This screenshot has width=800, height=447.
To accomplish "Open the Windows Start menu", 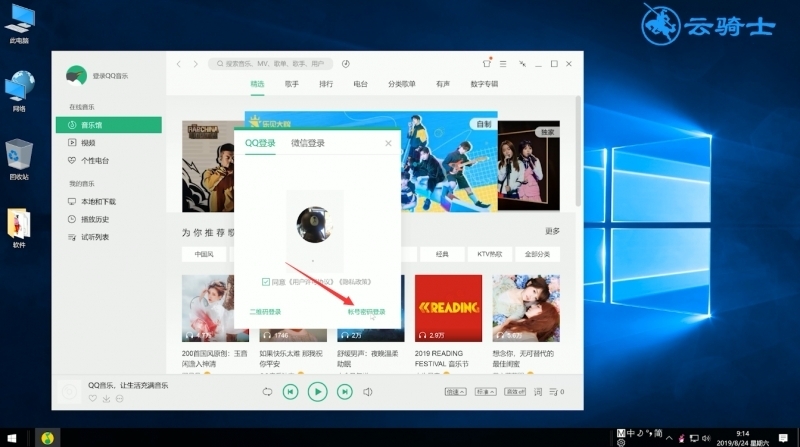I will pos(12,438).
